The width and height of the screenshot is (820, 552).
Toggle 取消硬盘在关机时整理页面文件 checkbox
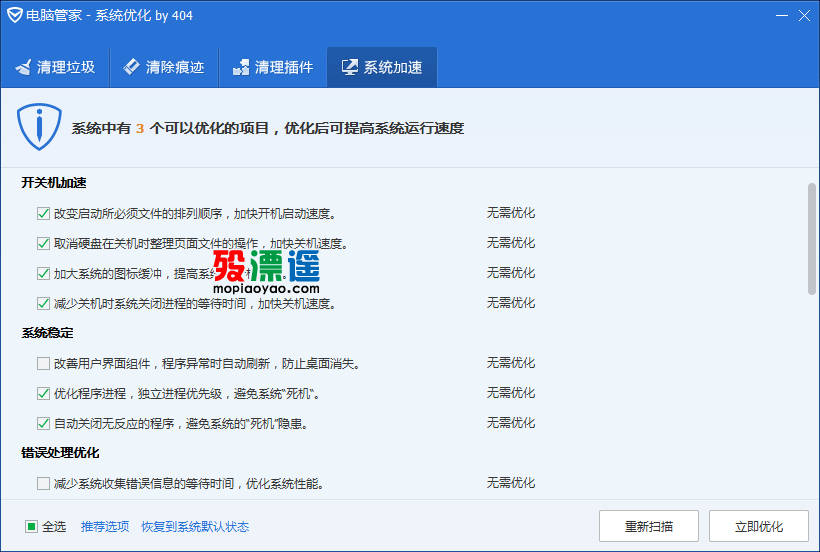[x=43, y=243]
